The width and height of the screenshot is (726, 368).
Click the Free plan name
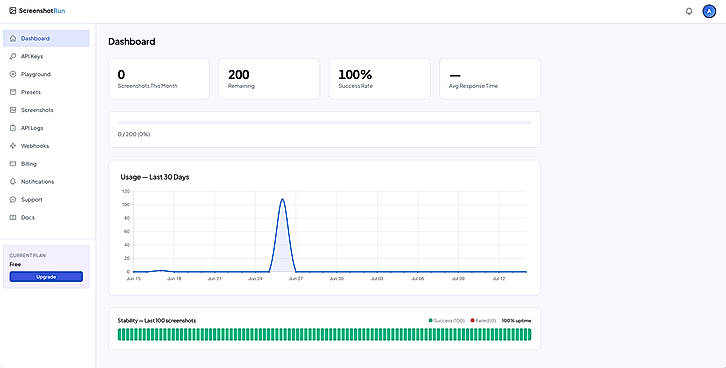(15, 264)
